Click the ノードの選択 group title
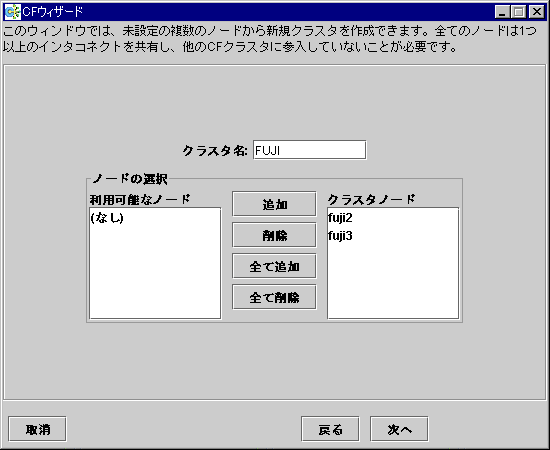550x450 pixels. tap(130, 179)
